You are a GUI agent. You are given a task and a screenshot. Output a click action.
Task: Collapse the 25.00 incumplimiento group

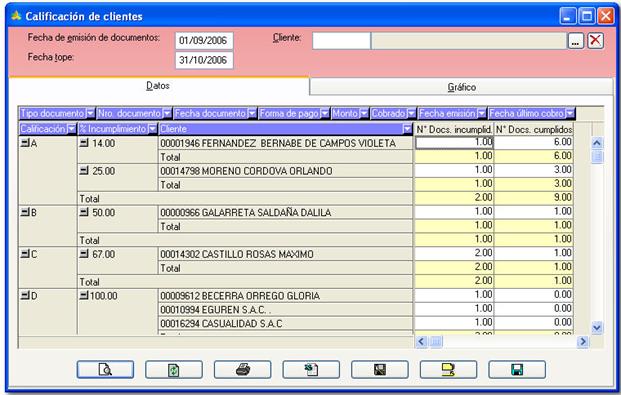(84, 171)
